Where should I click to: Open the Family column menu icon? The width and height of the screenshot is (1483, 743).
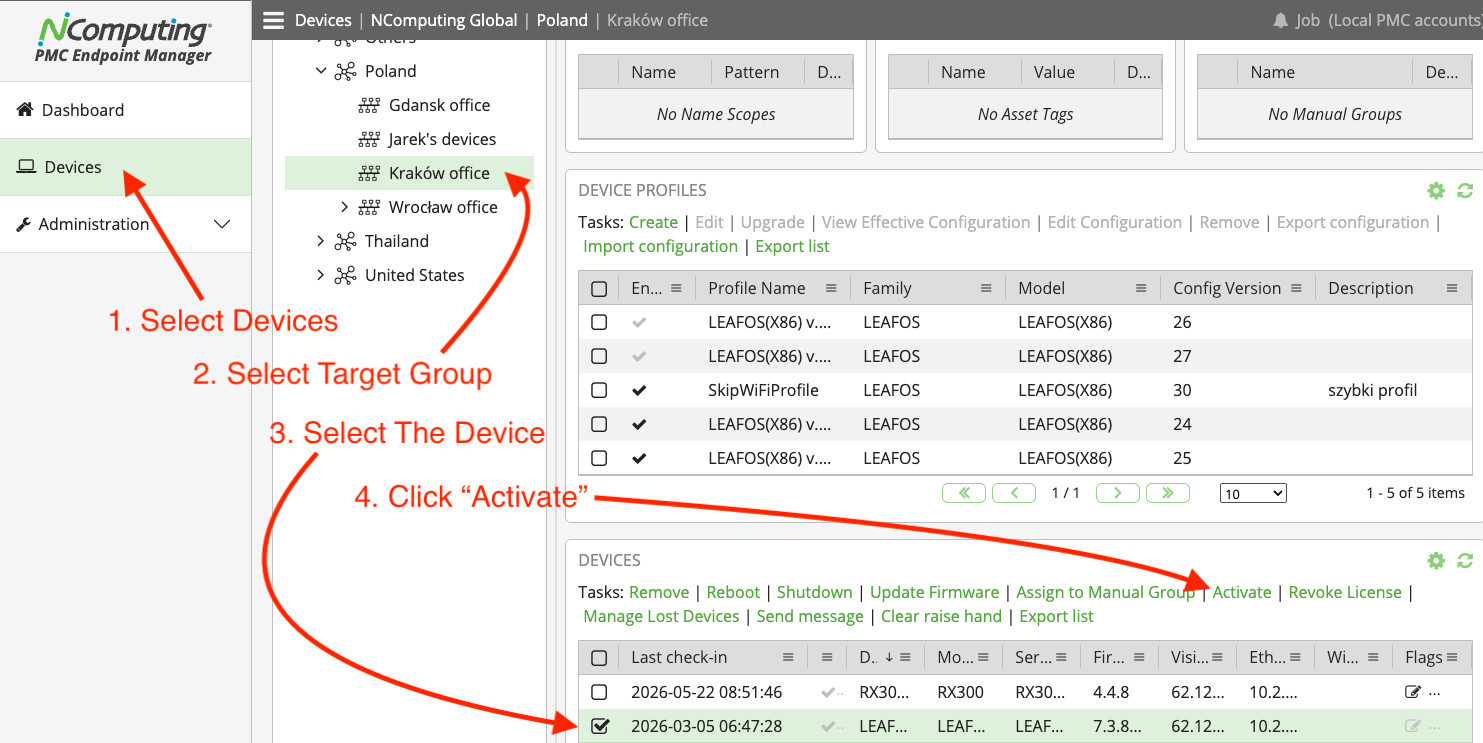[986, 288]
